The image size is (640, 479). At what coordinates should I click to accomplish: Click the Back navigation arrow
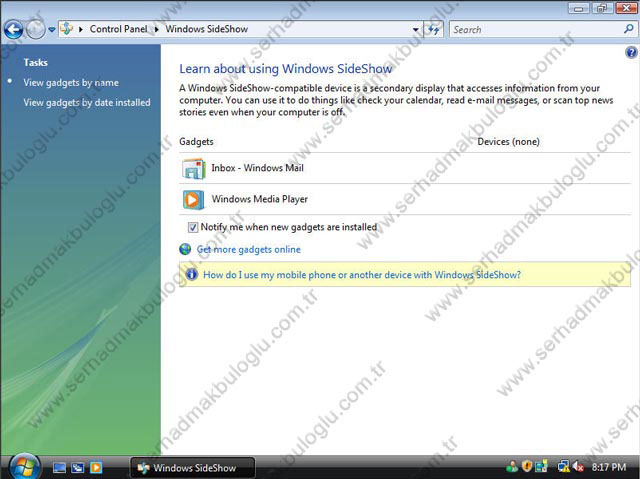tap(13, 29)
